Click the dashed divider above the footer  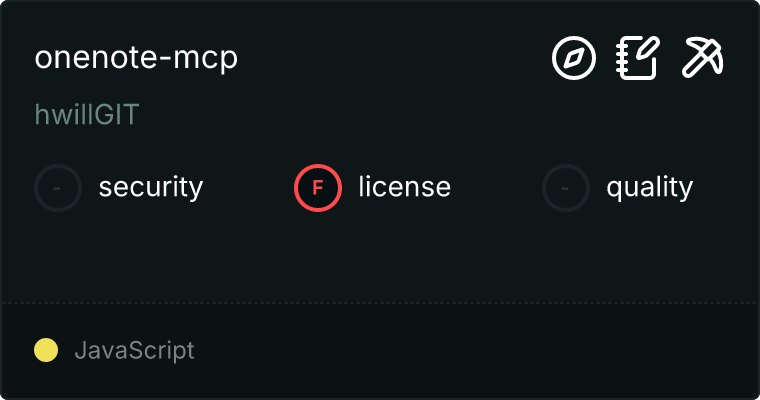point(380,303)
